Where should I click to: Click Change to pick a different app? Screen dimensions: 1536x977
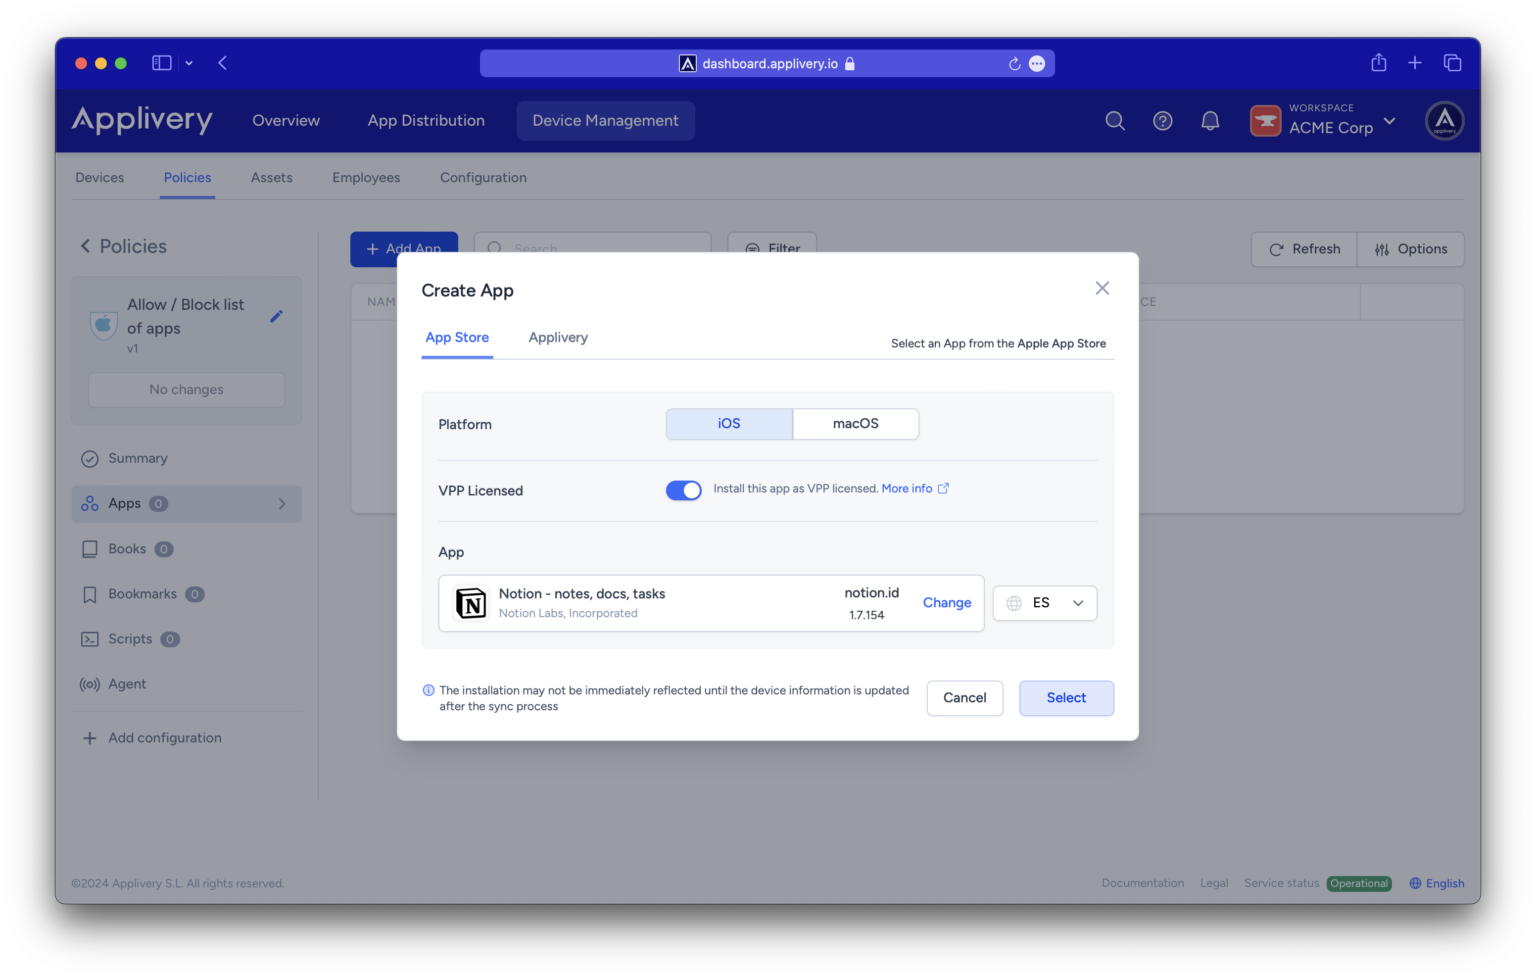pos(947,603)
